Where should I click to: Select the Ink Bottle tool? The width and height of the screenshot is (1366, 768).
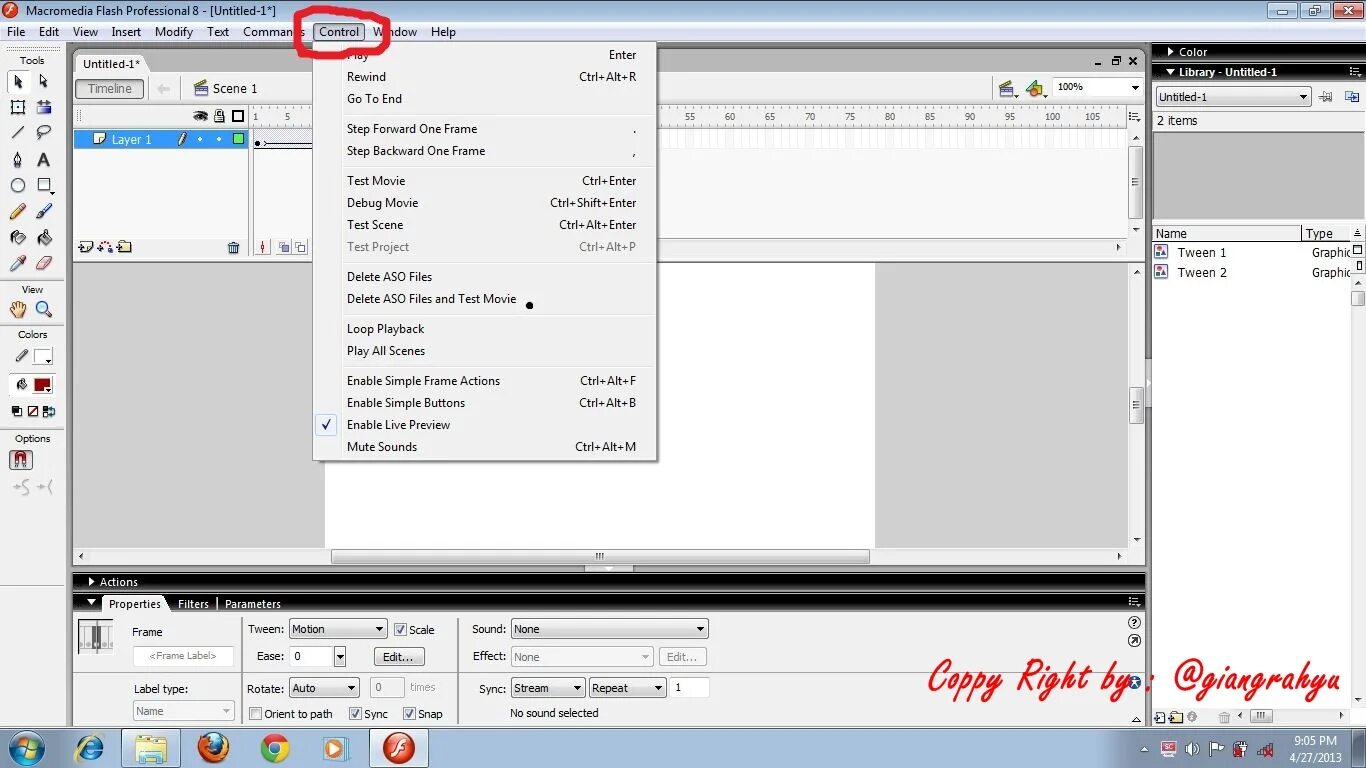point(18,238)
